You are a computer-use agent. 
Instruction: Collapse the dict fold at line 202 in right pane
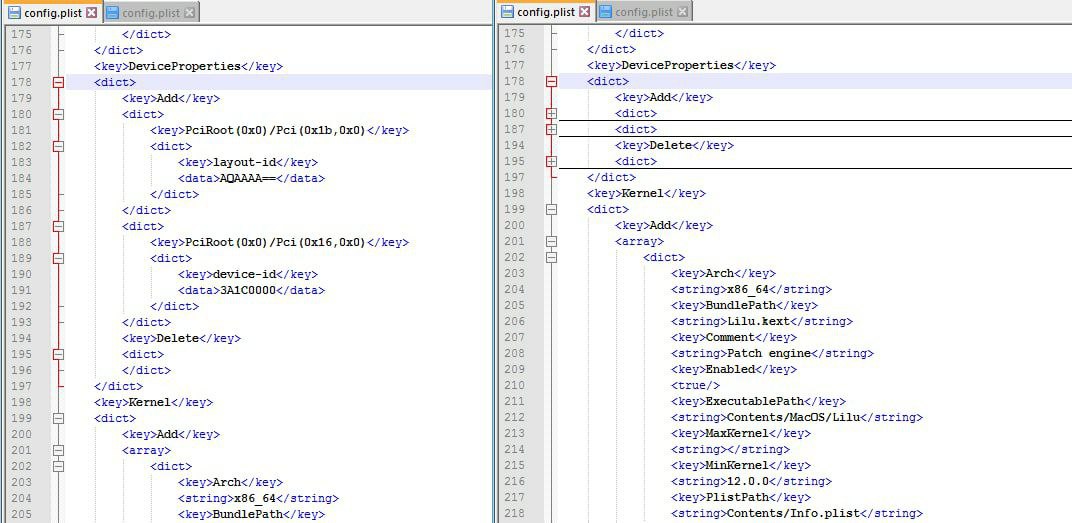552,257
